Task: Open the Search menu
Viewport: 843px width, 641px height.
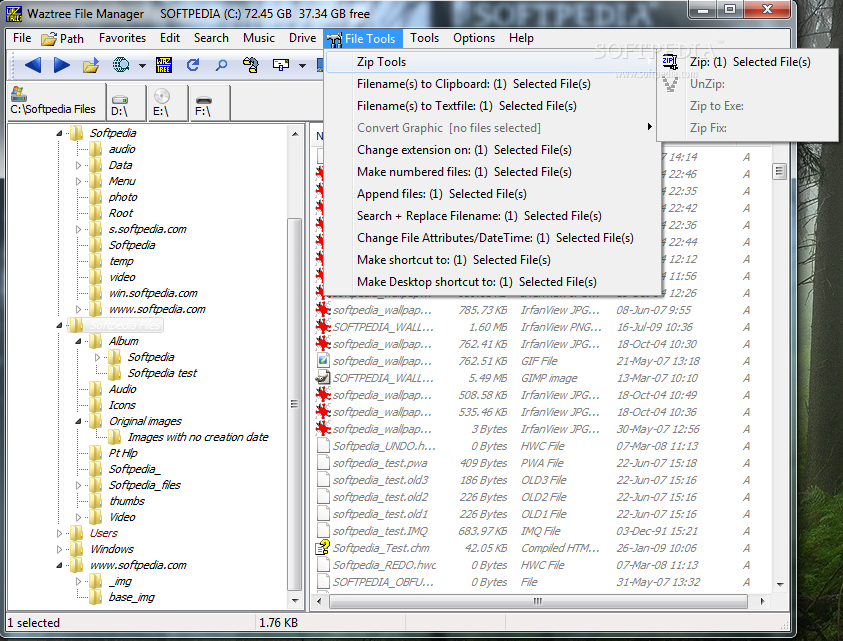Action: coord(211,38)
